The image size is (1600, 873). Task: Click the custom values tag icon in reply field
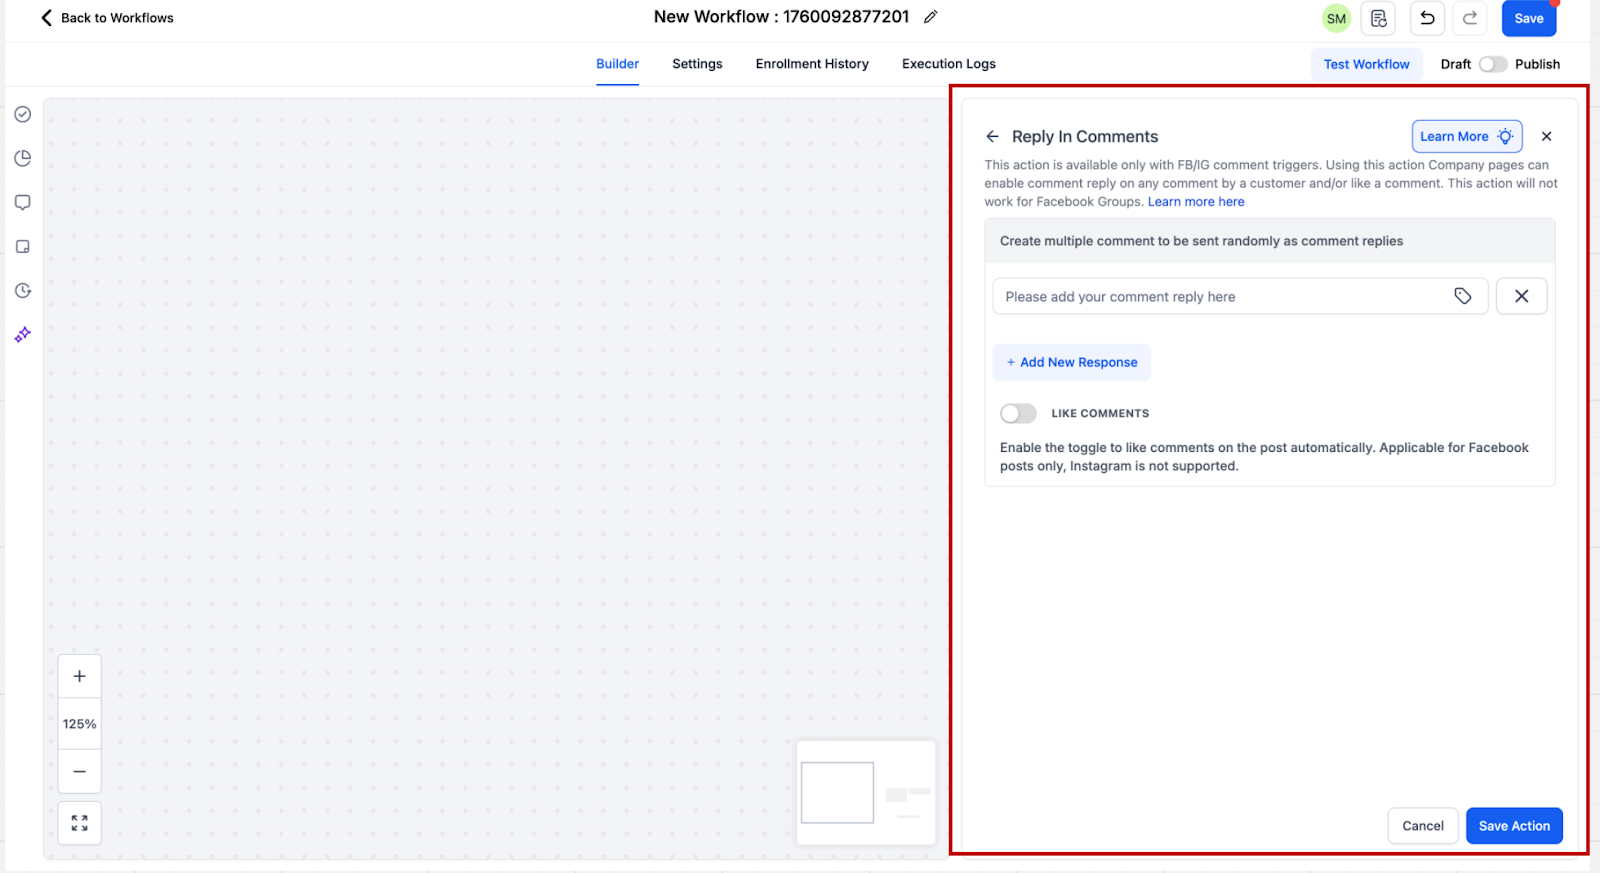(x=1462, y=296)
